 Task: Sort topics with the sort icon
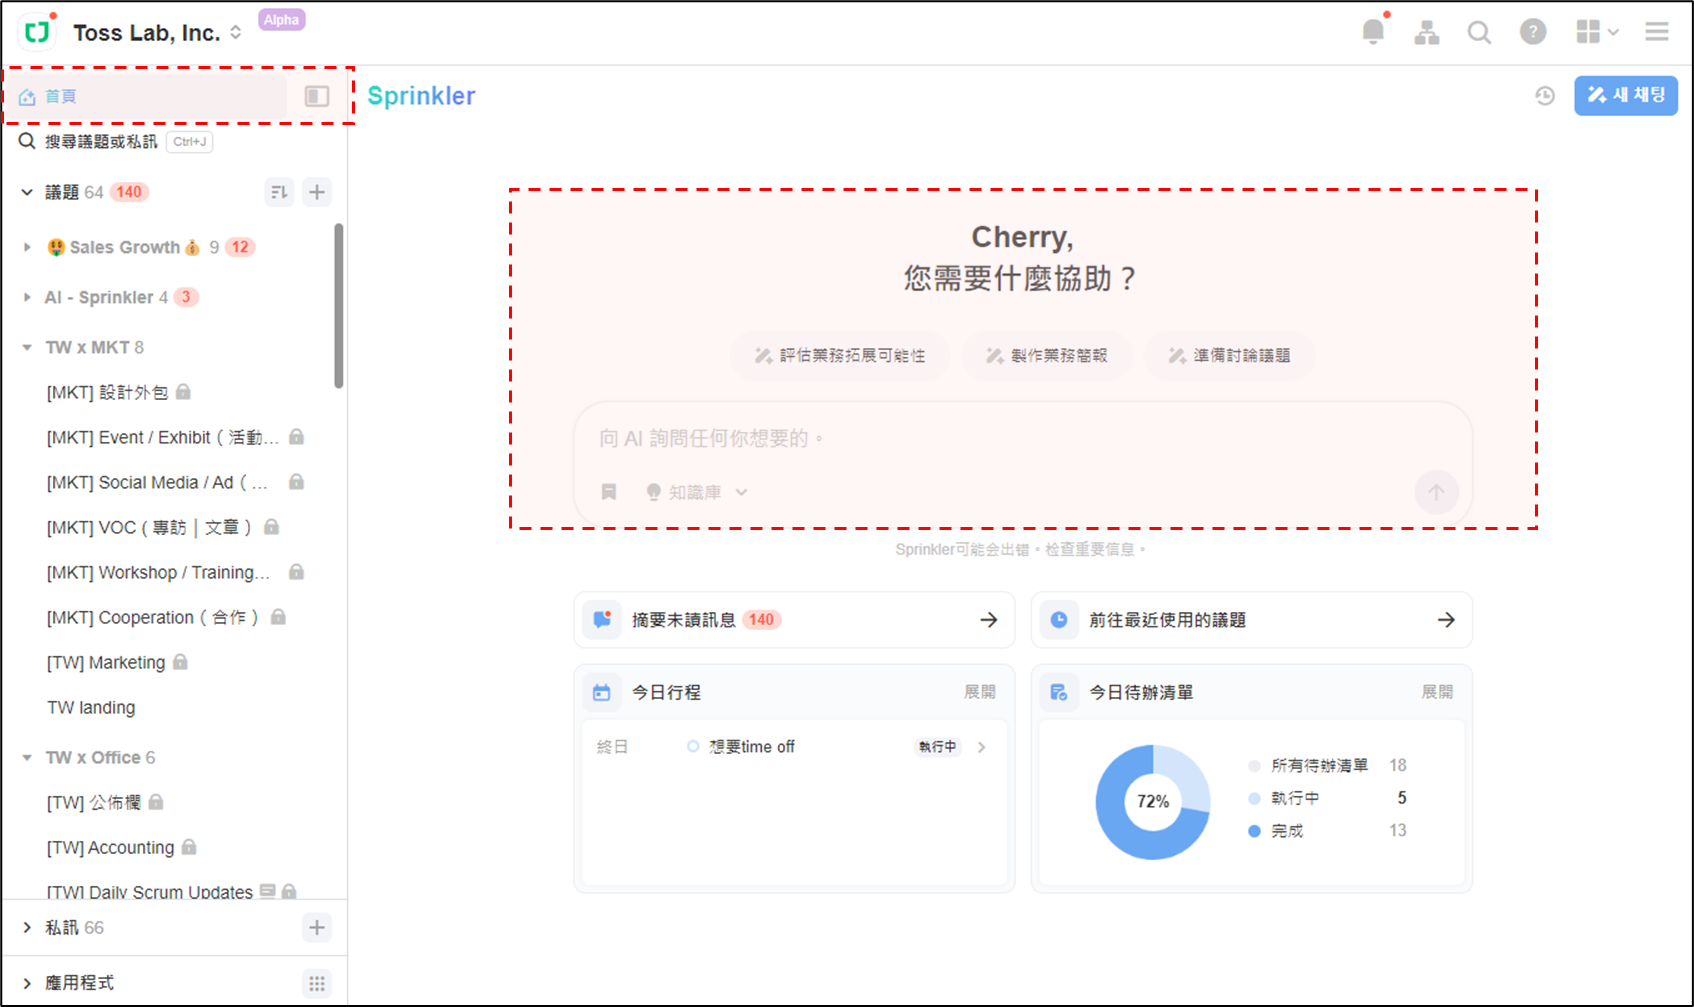pyautogui.click(x=280, y=192)
